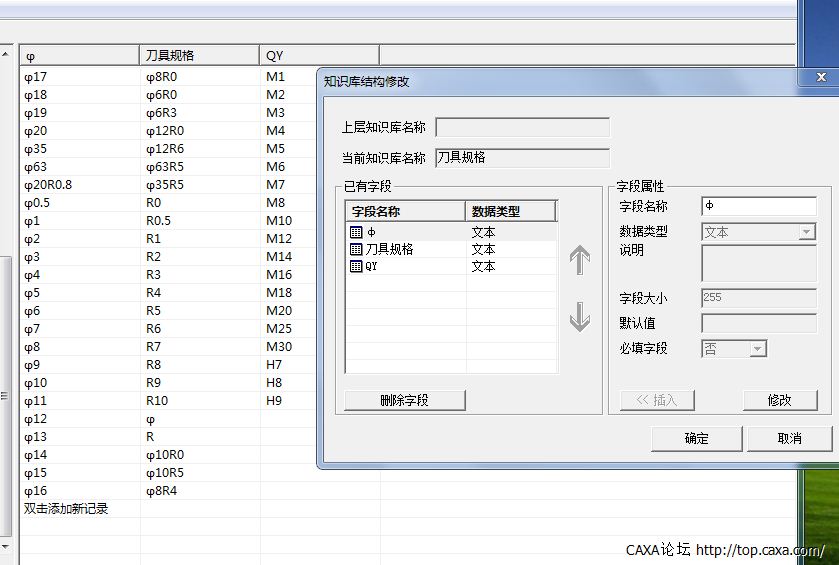Click the 刀具规格 column header in the table
The height and width of the screenshot is (565, 839).
pos(199,55)
